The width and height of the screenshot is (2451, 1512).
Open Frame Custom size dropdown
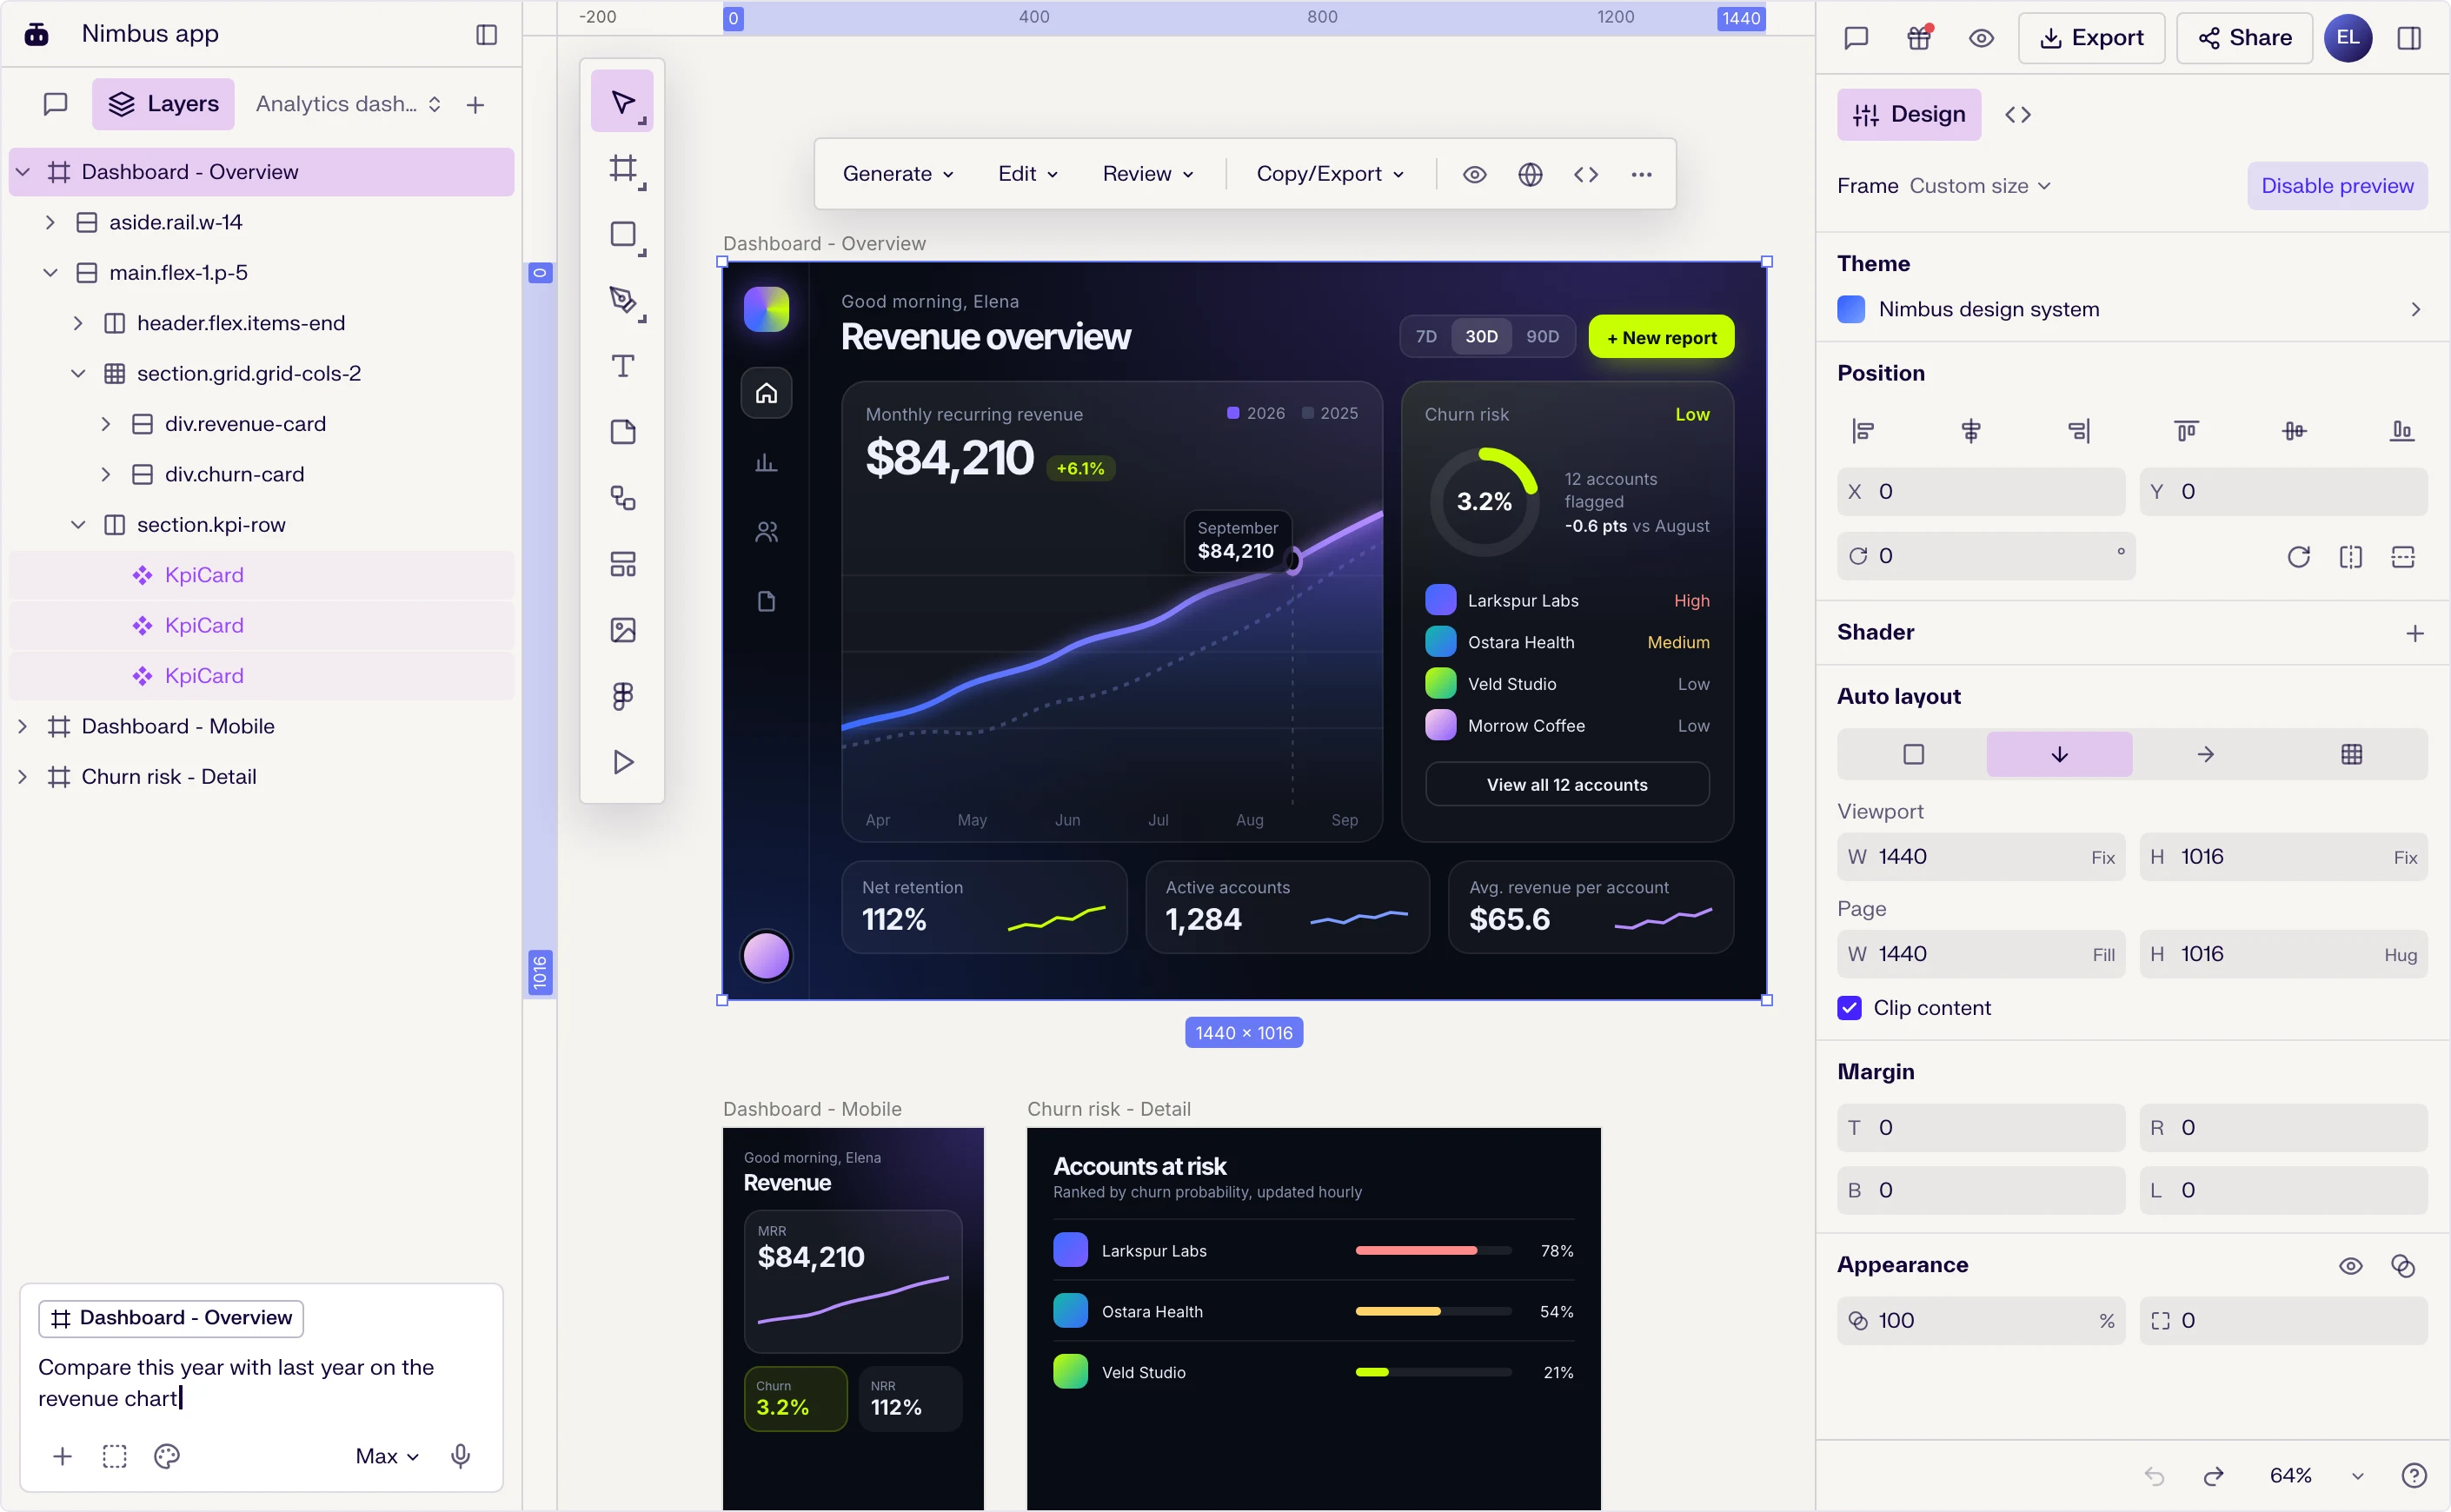[1980, 186]
